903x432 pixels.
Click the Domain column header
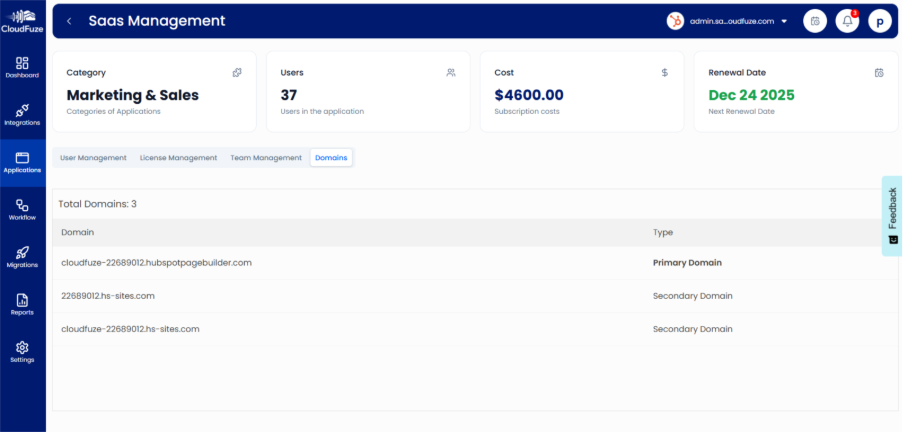78,232
